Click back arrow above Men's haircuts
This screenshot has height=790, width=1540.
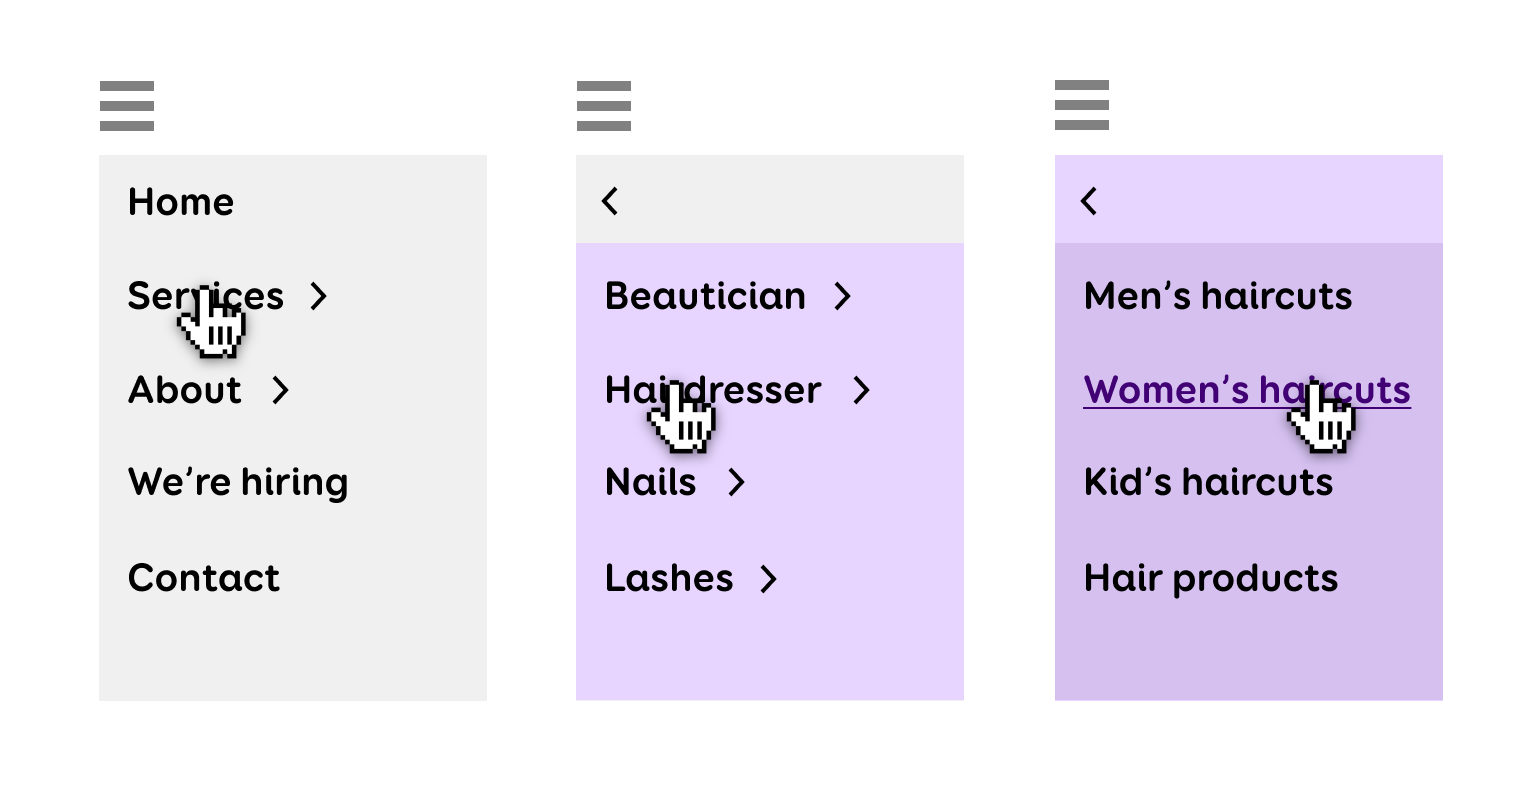tap(1089, 201)
